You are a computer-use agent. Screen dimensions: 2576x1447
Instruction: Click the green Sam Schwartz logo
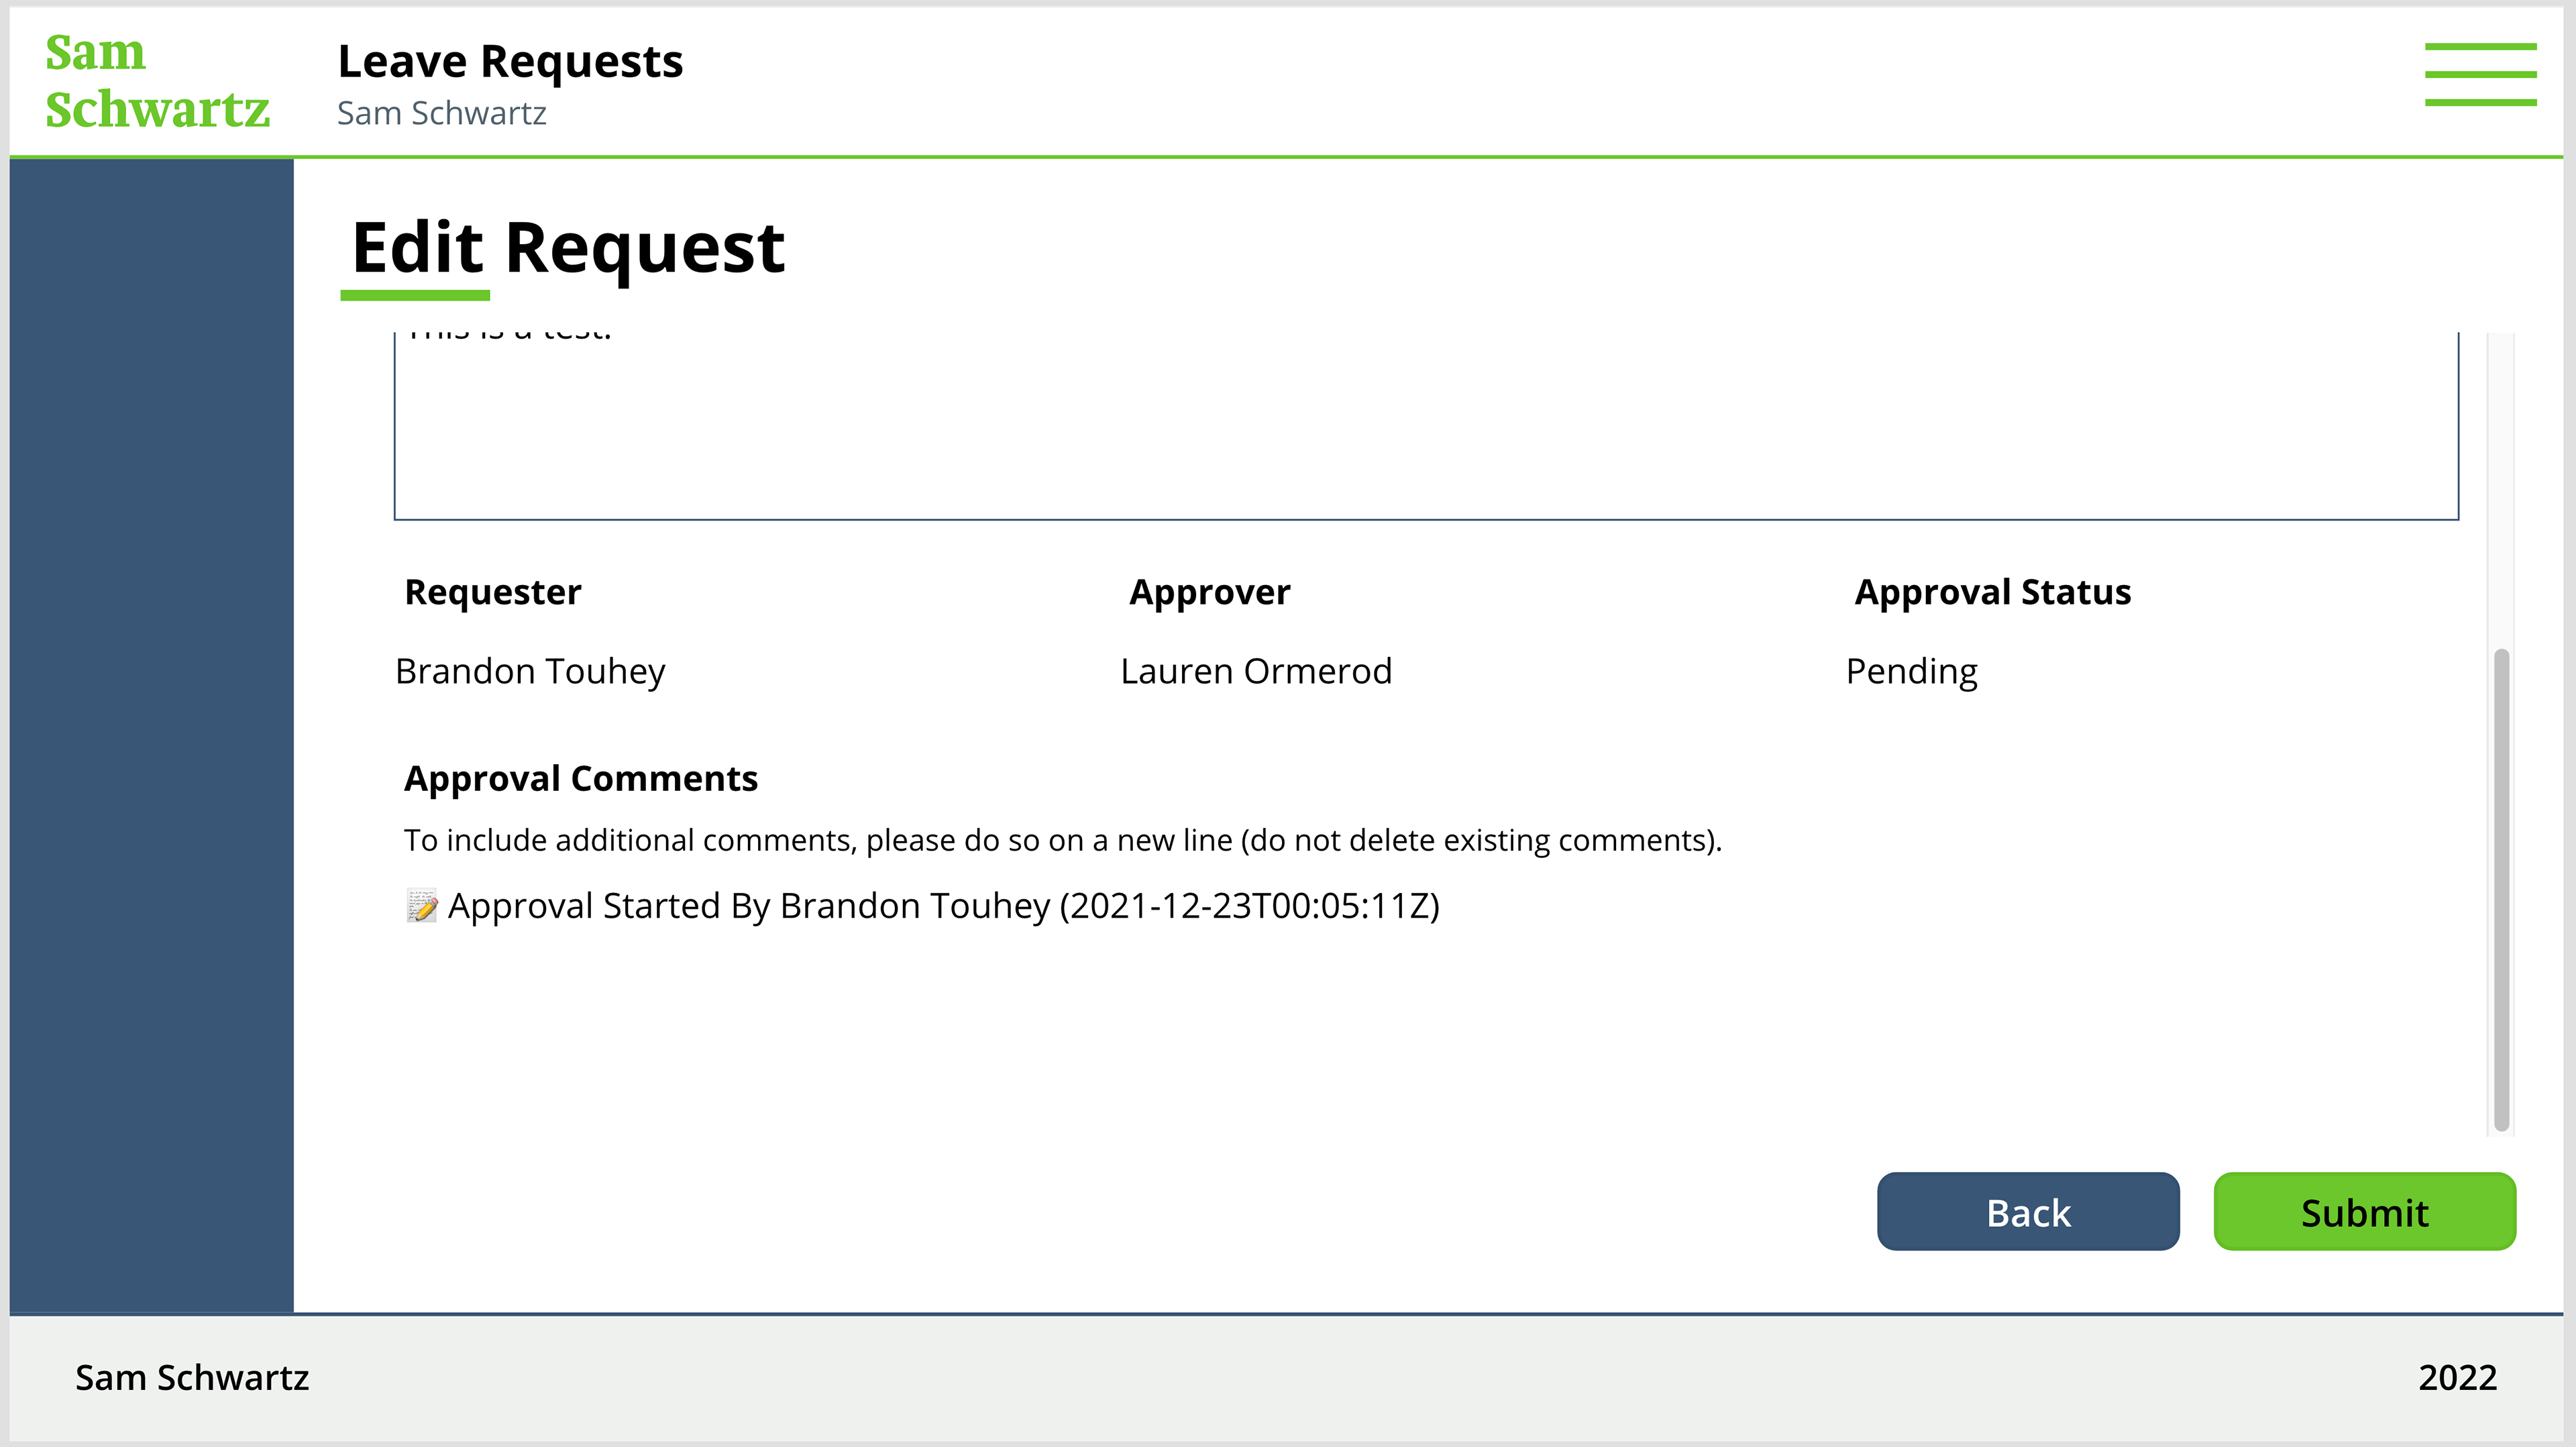[157, 81]
